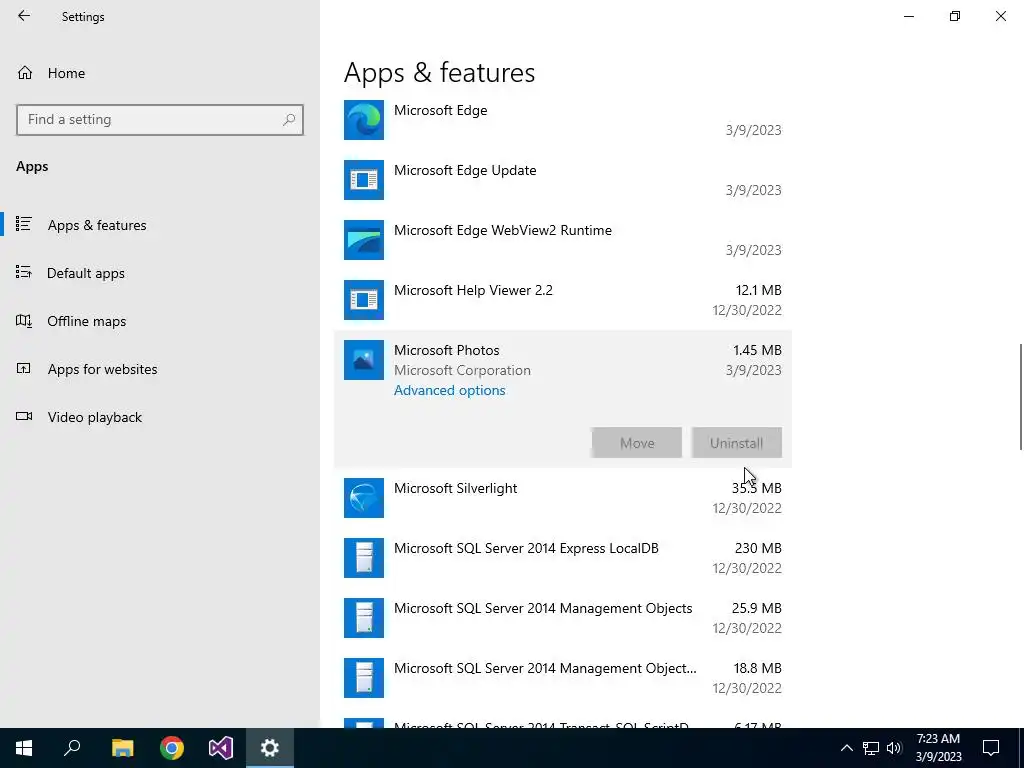The image size is (1024, 768).
Task: Select SQL Server 2014 Express LocalDB icon
Action: point(364,558)
